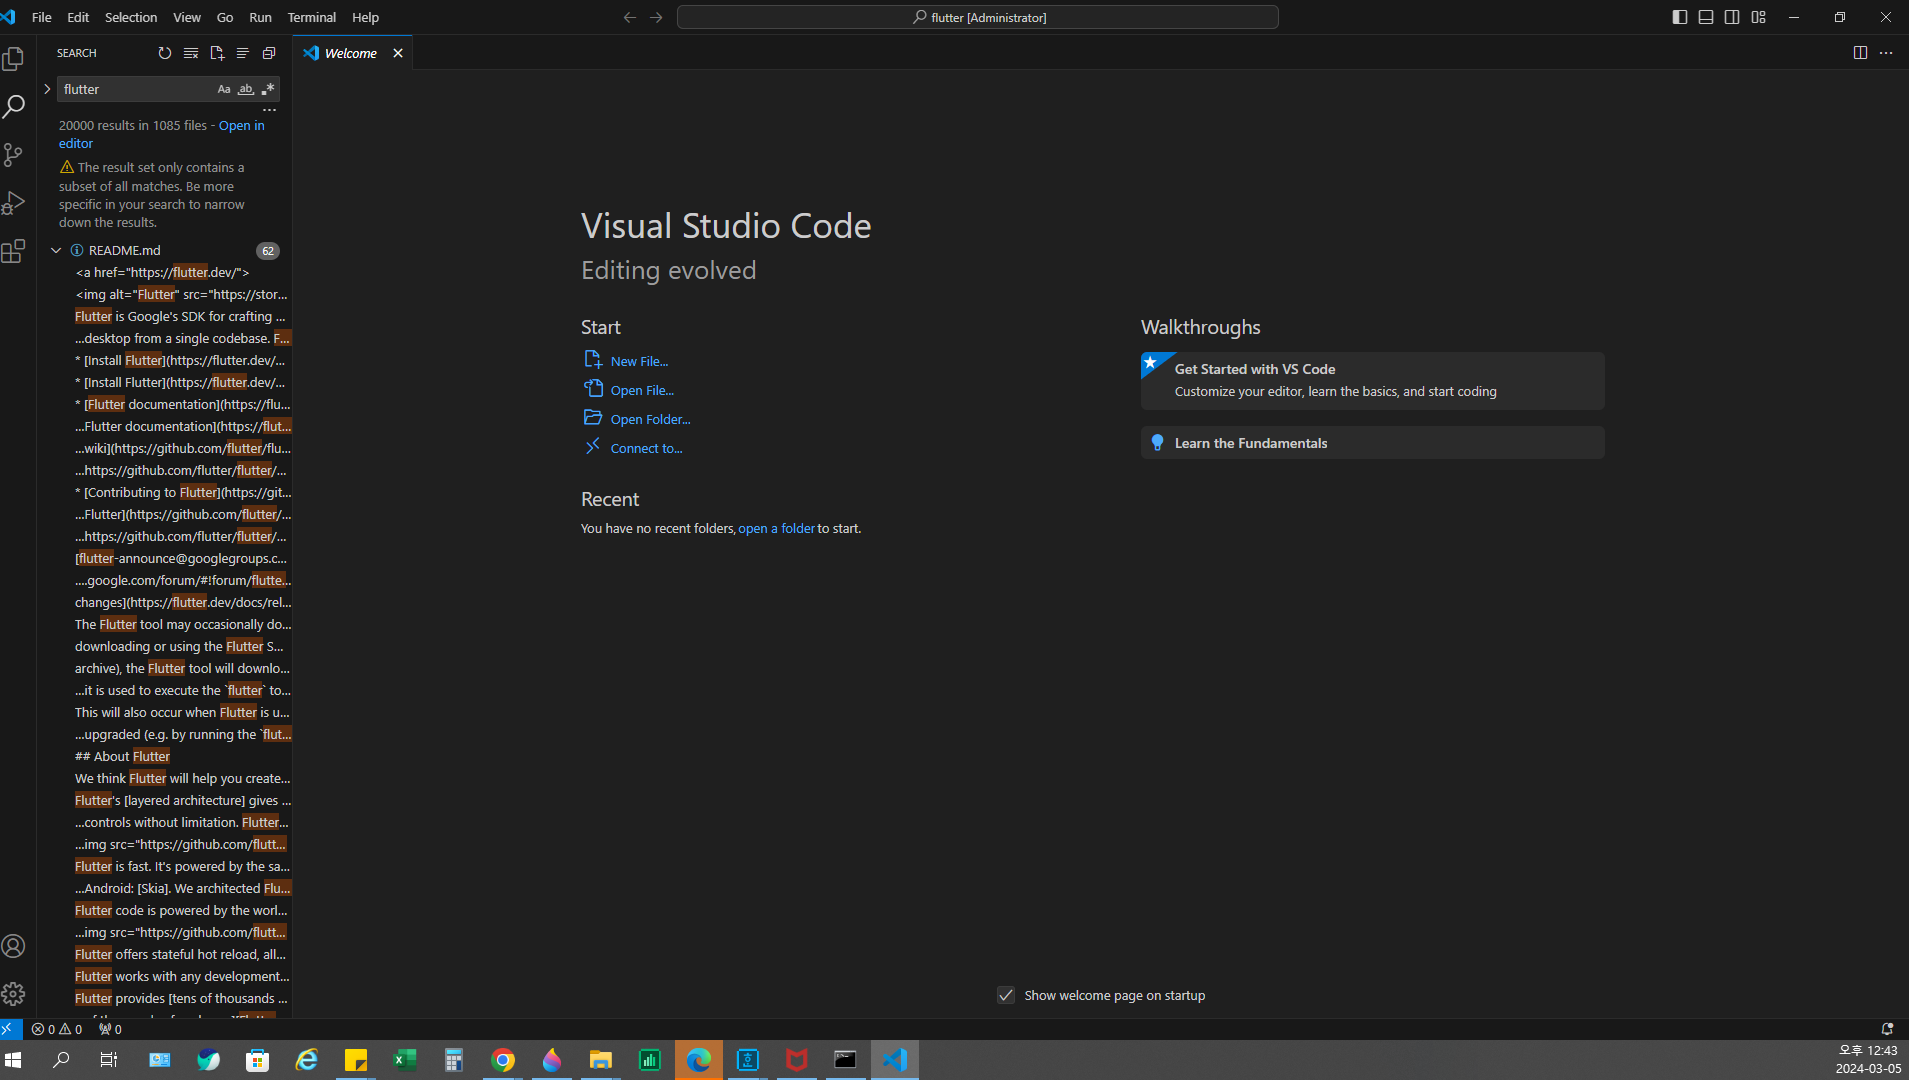This screenshot has height=1080, width=1909.
Task: Open the Search view in activity bar
Action: pyautogui.click(x=14, y=107)
